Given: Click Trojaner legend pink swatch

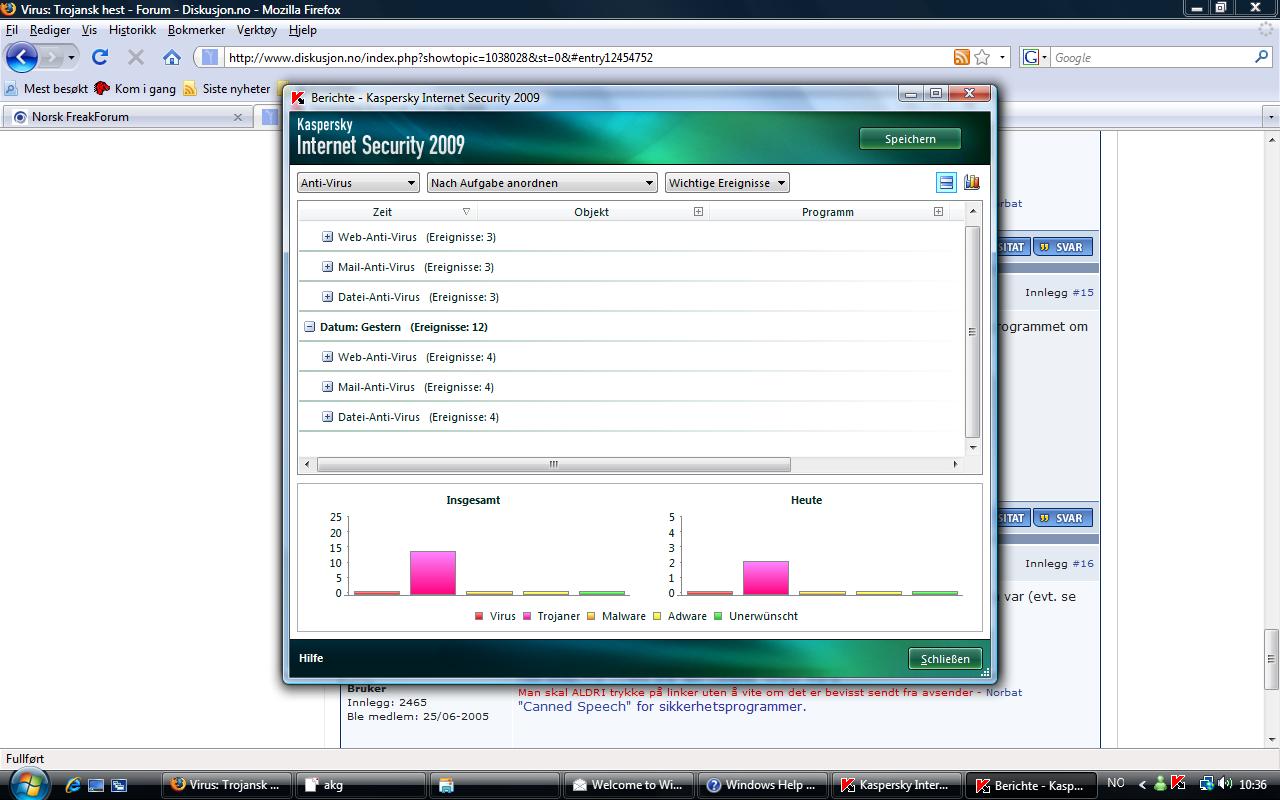Looking at the screenshot, I should point(527,616).
